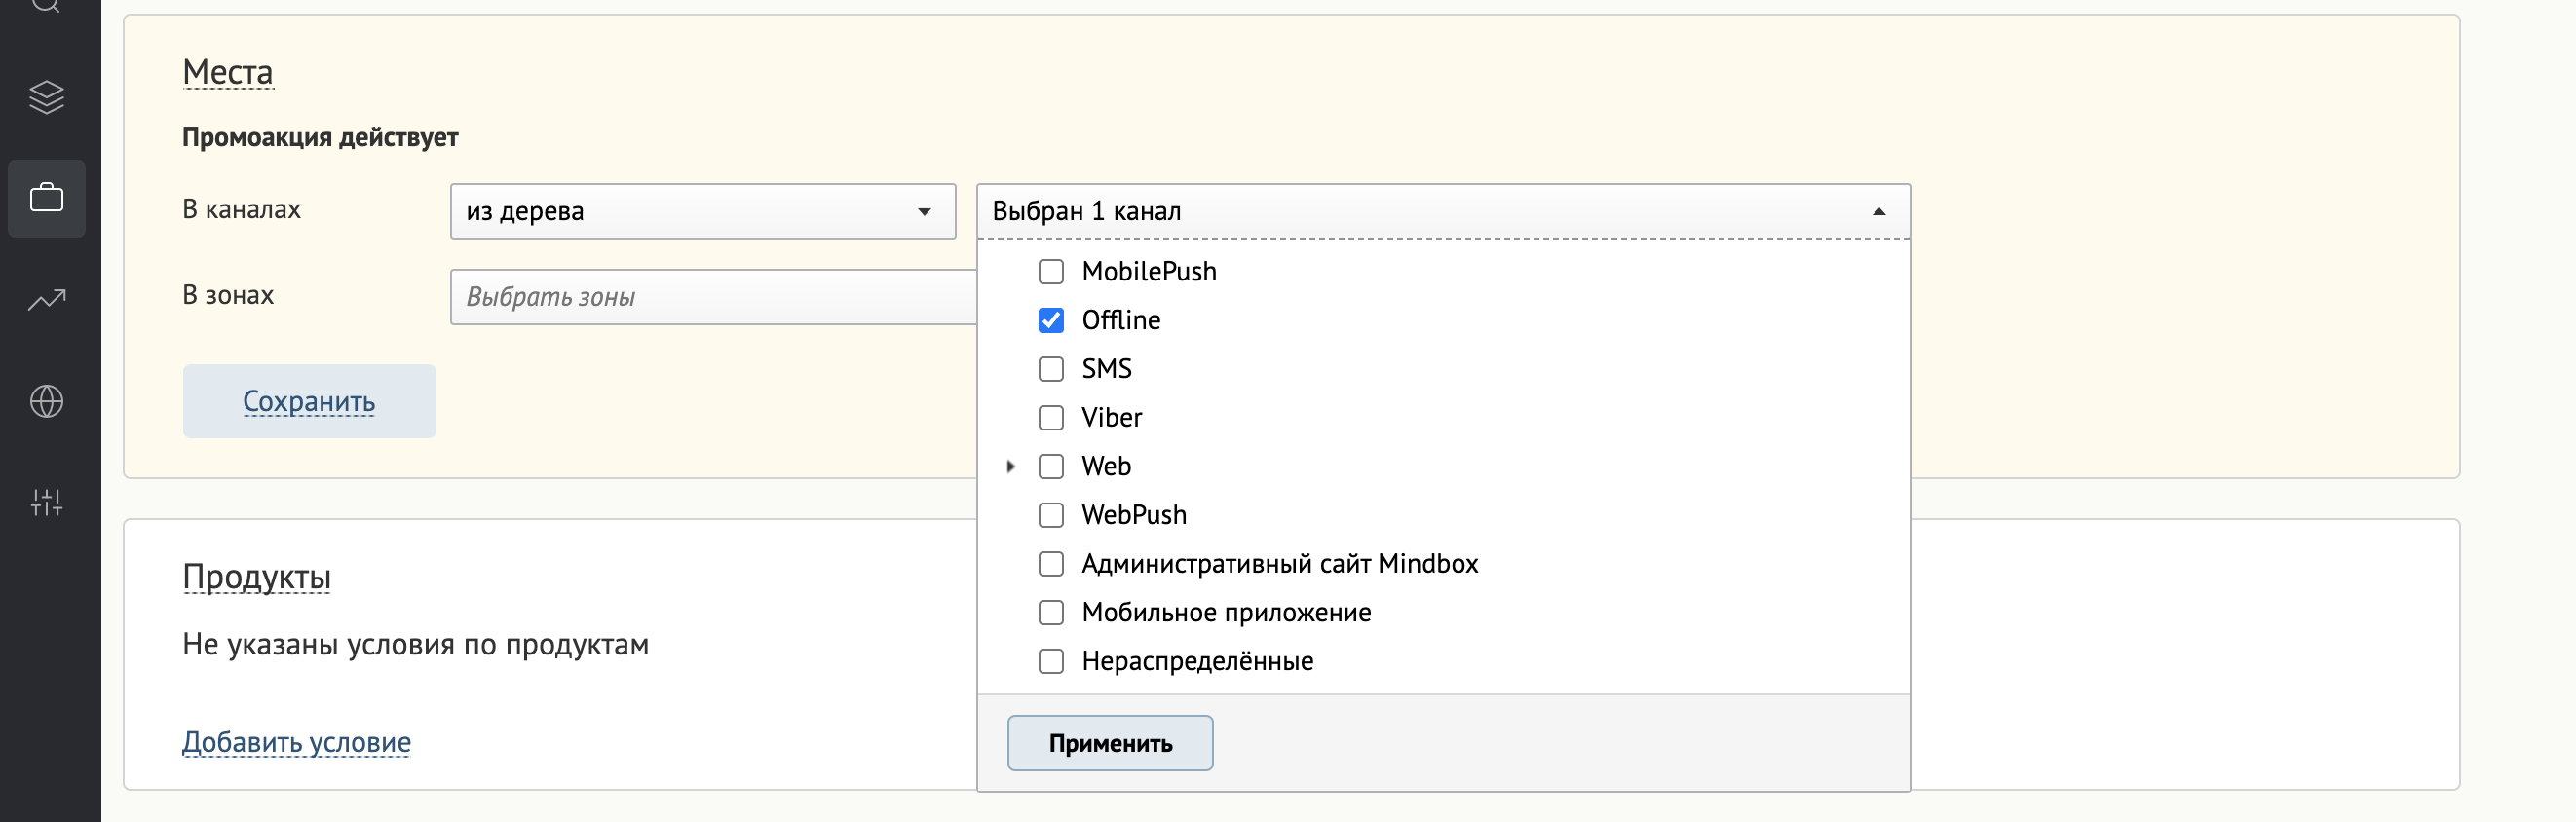This screenshot has height=822, width=2576.
Task: Click the Offline label text
Action: [1121, 320]
